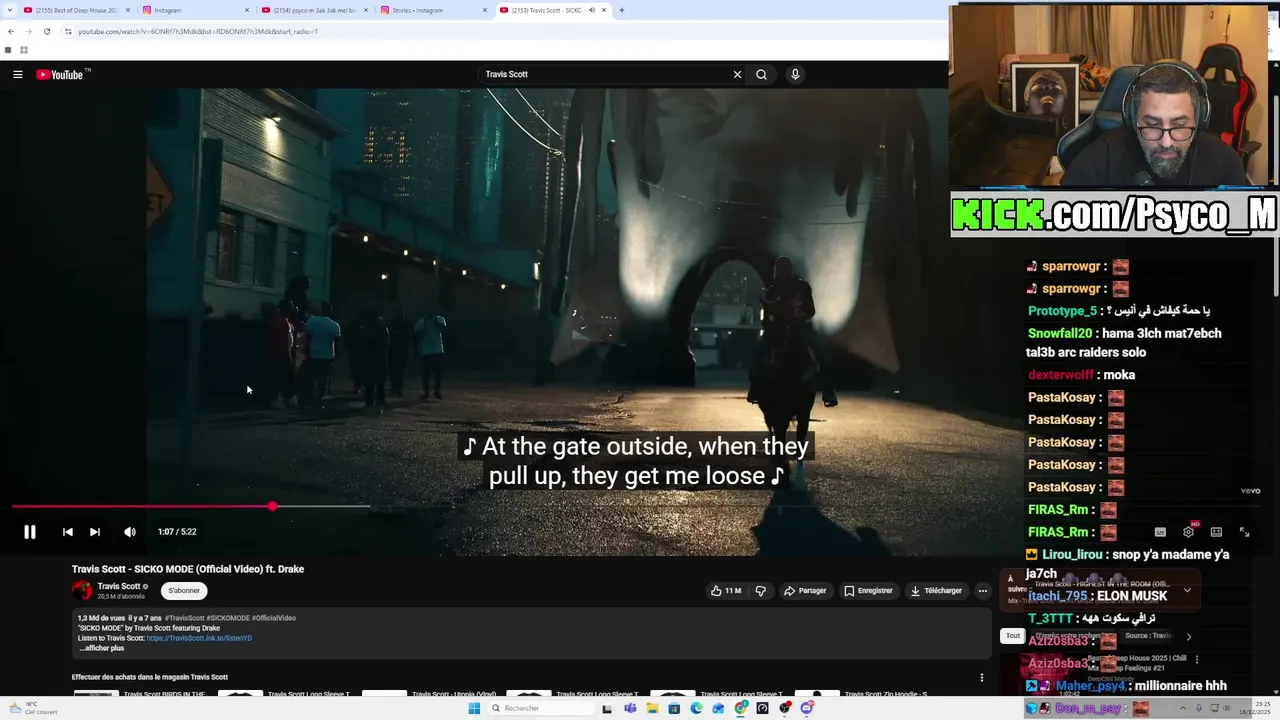Viewport: 1280px width, 720px height.
Task: Open the tray microphone icon
Action: [x=1199, y=708]
